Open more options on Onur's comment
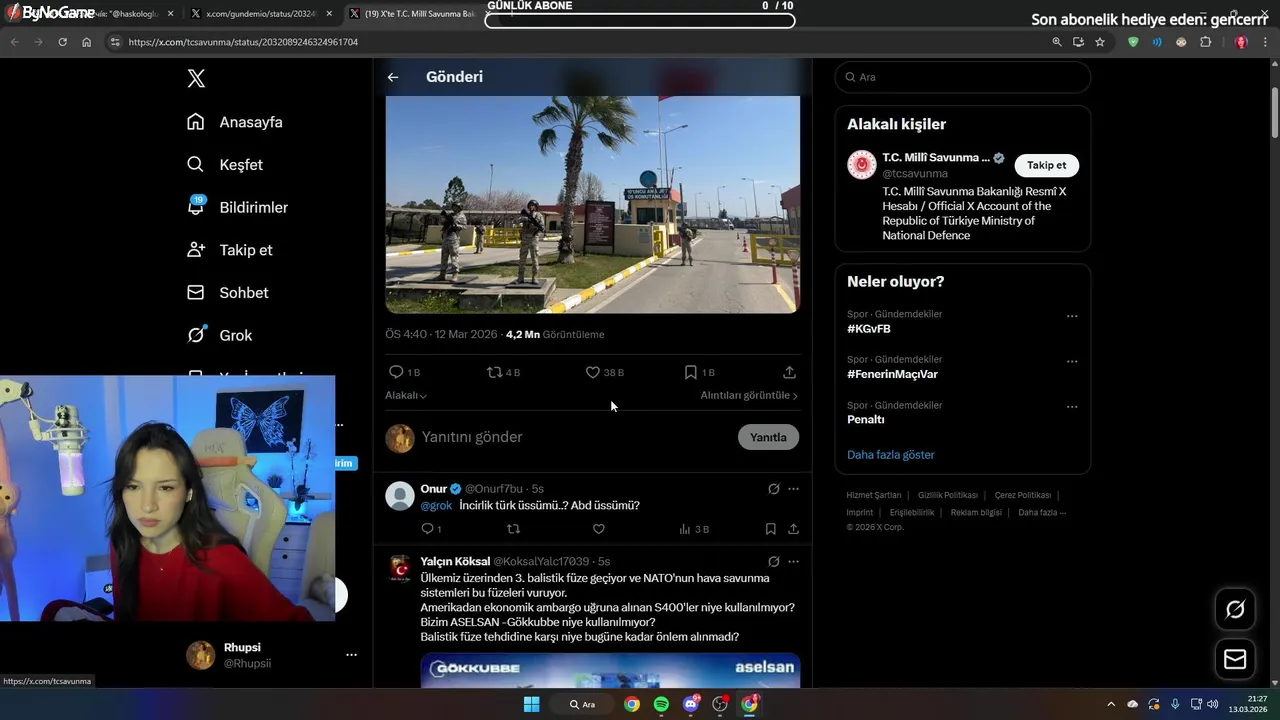Image resolution: width=1280 pixels, height=720 pixels. pyautogui.click(x=793, y=489)
